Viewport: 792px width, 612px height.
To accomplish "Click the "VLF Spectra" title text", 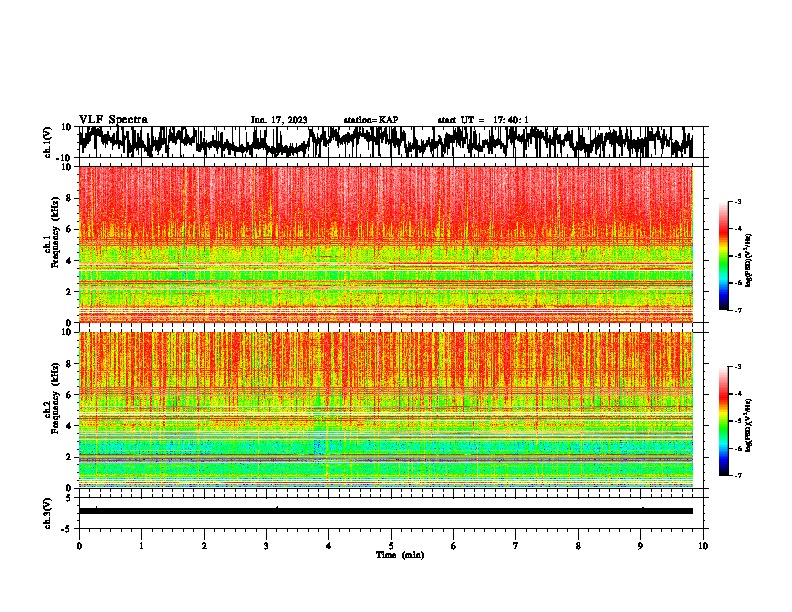I will click(x=113, y=120).
